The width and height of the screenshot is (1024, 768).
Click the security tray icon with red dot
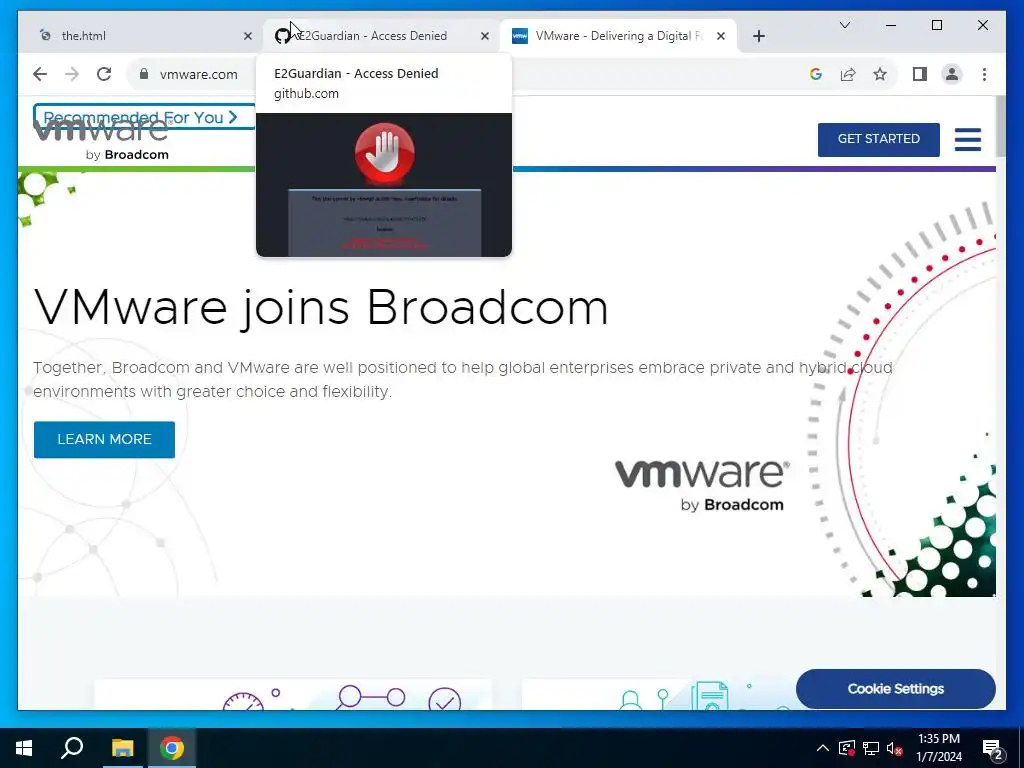tap(846, 748)
